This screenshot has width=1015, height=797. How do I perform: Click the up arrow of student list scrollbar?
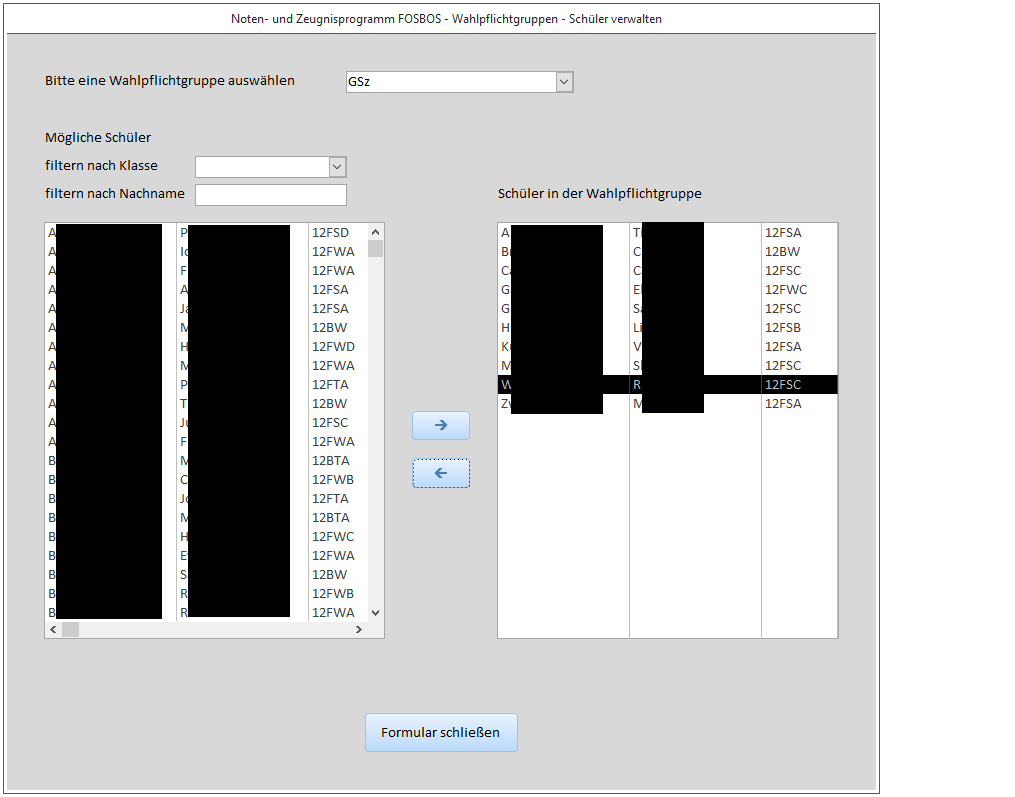click(376, 231)
